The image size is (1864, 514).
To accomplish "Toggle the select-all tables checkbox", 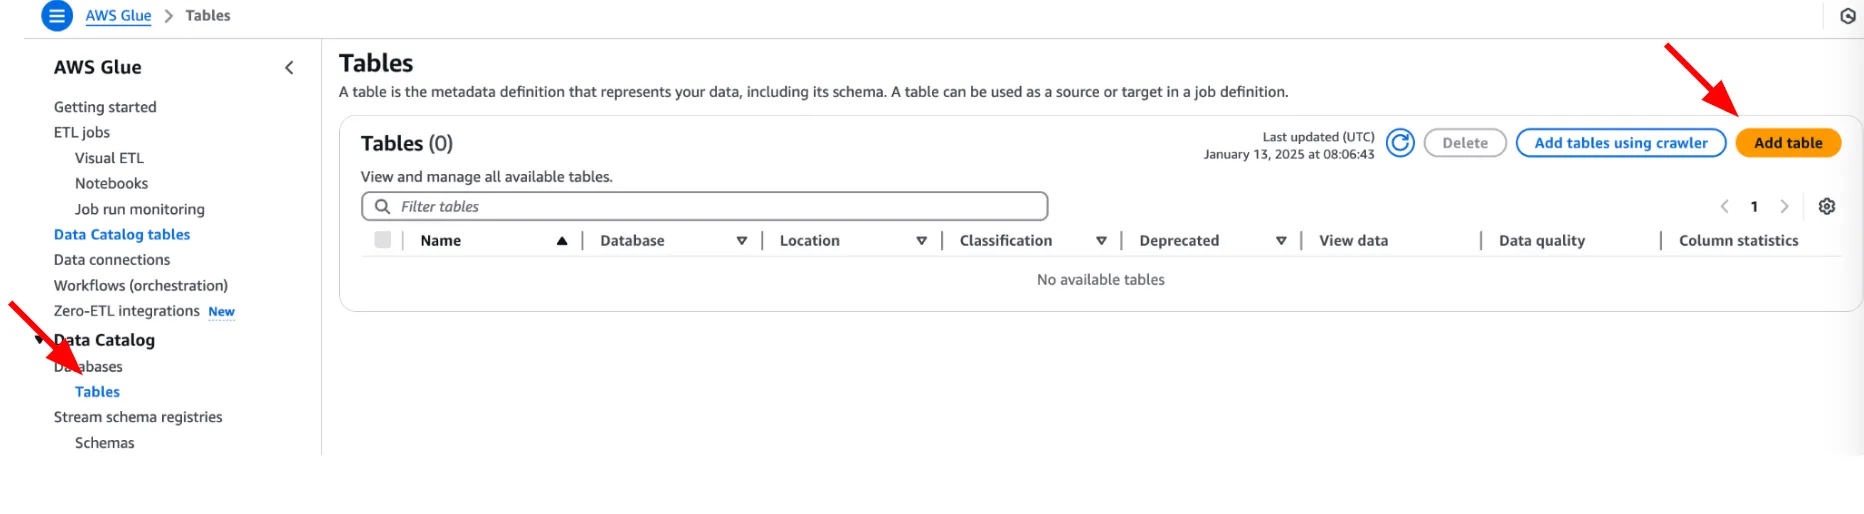I will pos(382,240).
